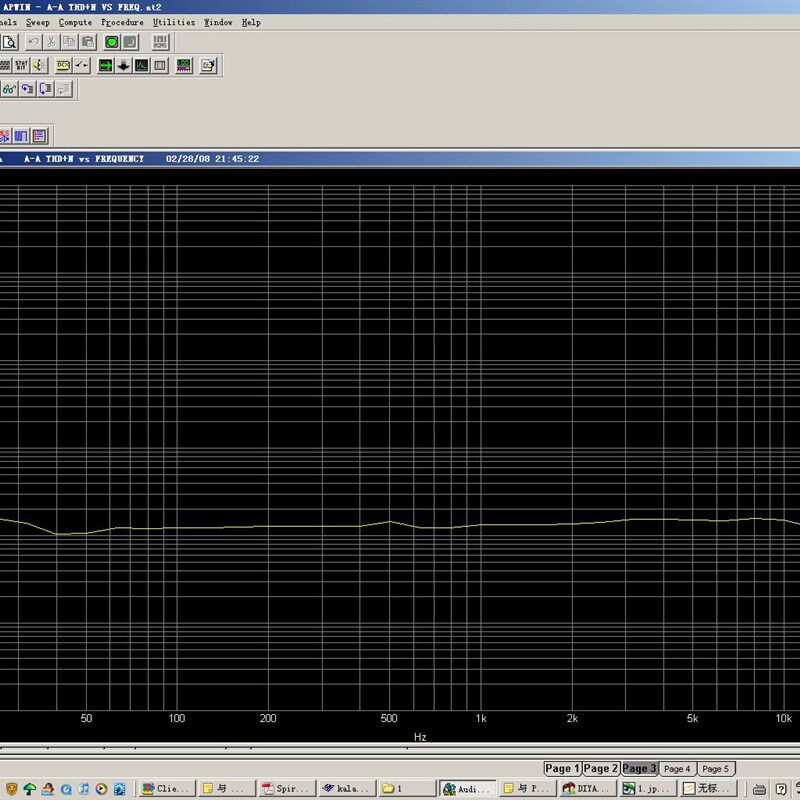Switch to Page 4 tab

pos(677,768)
